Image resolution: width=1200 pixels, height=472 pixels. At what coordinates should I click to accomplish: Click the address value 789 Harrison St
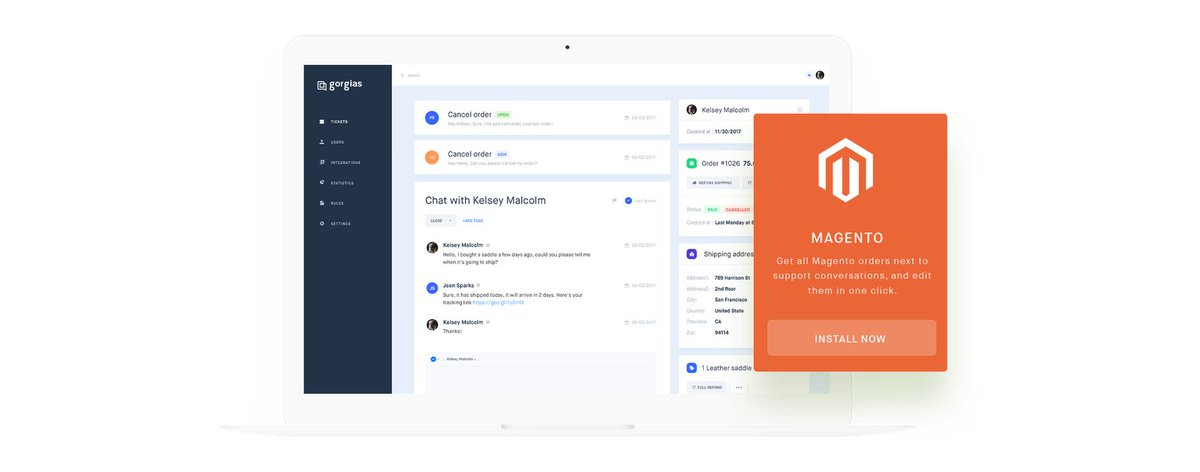(732, 277)
